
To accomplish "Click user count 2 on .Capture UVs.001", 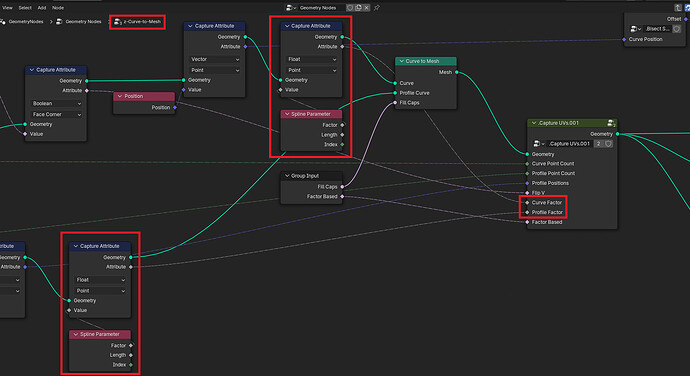I will point(598,144).
